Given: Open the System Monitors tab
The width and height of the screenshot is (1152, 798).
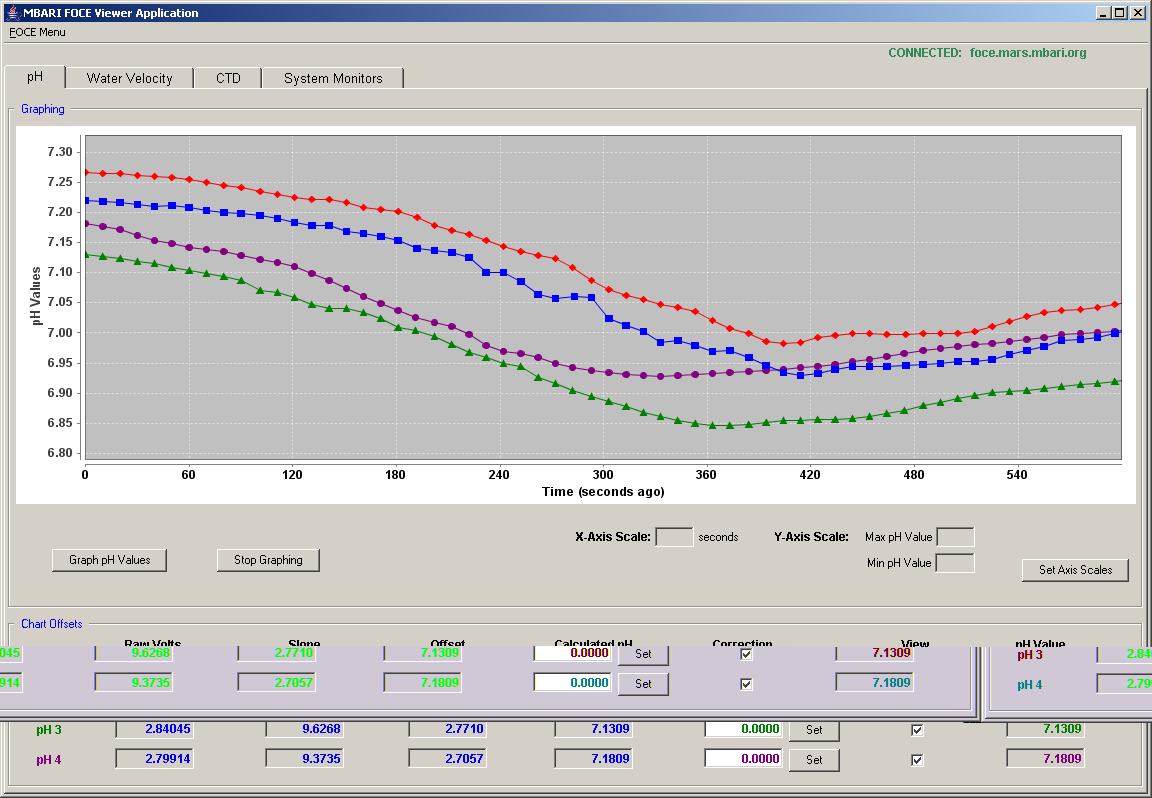Looking at the screenshot, I should (333, 79).
